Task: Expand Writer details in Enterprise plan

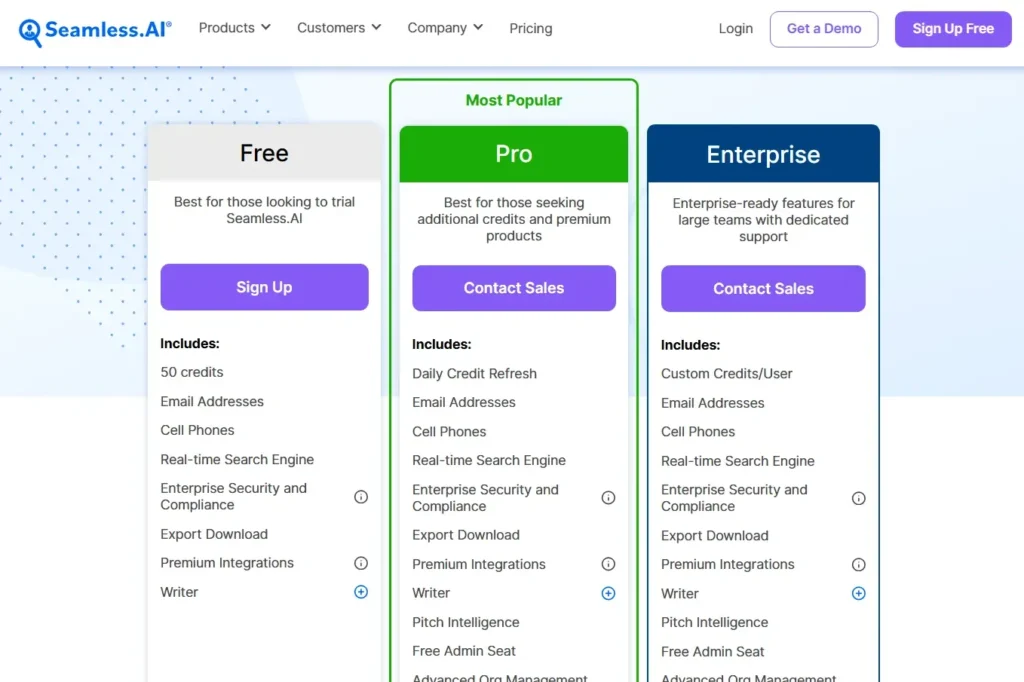Action: click(858, 593)
